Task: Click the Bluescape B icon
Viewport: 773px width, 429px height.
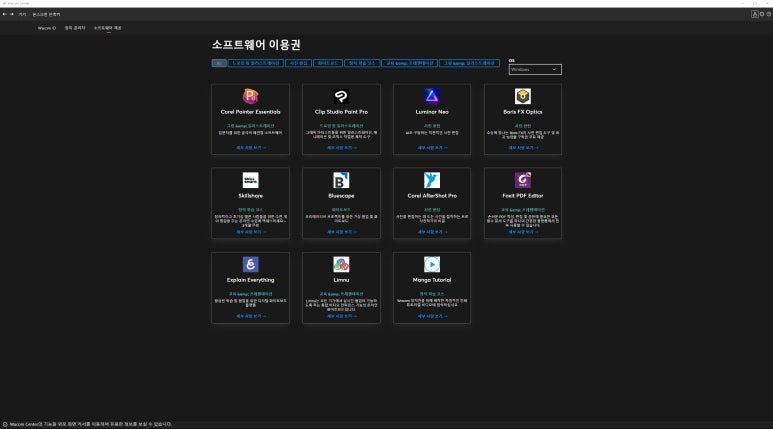Action: [x=341, y=180]
